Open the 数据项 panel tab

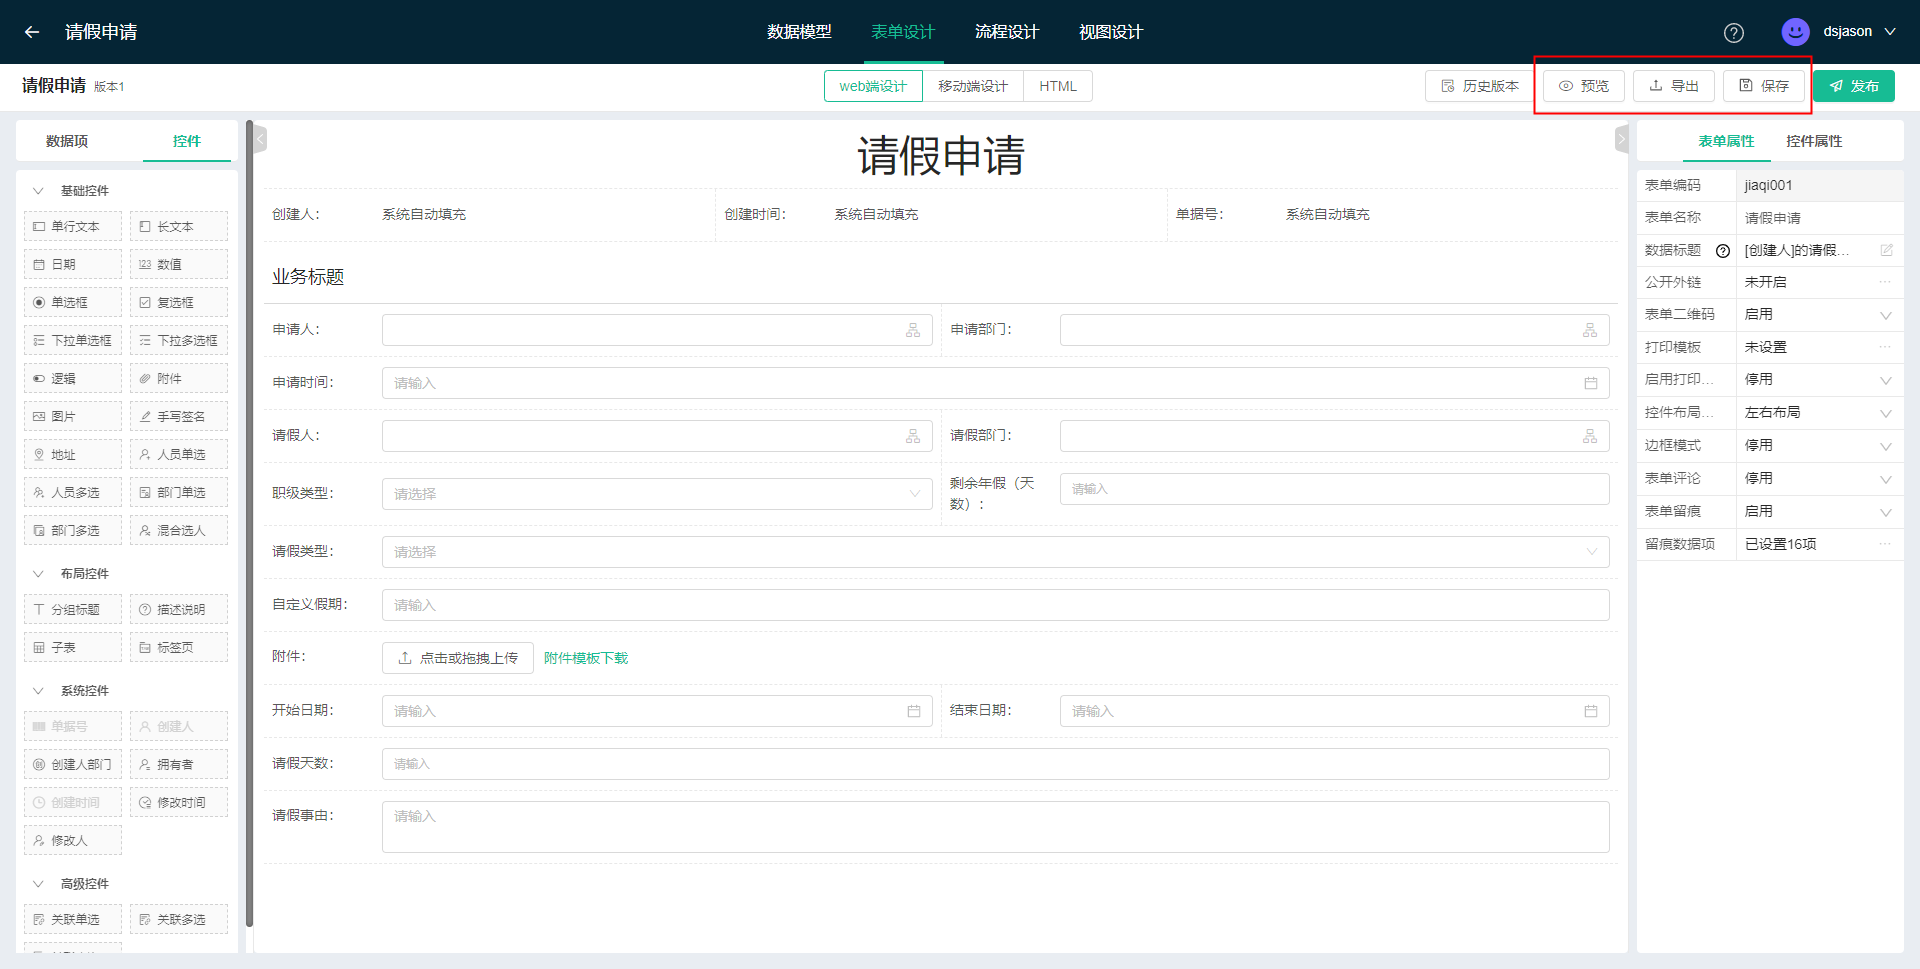67,141
